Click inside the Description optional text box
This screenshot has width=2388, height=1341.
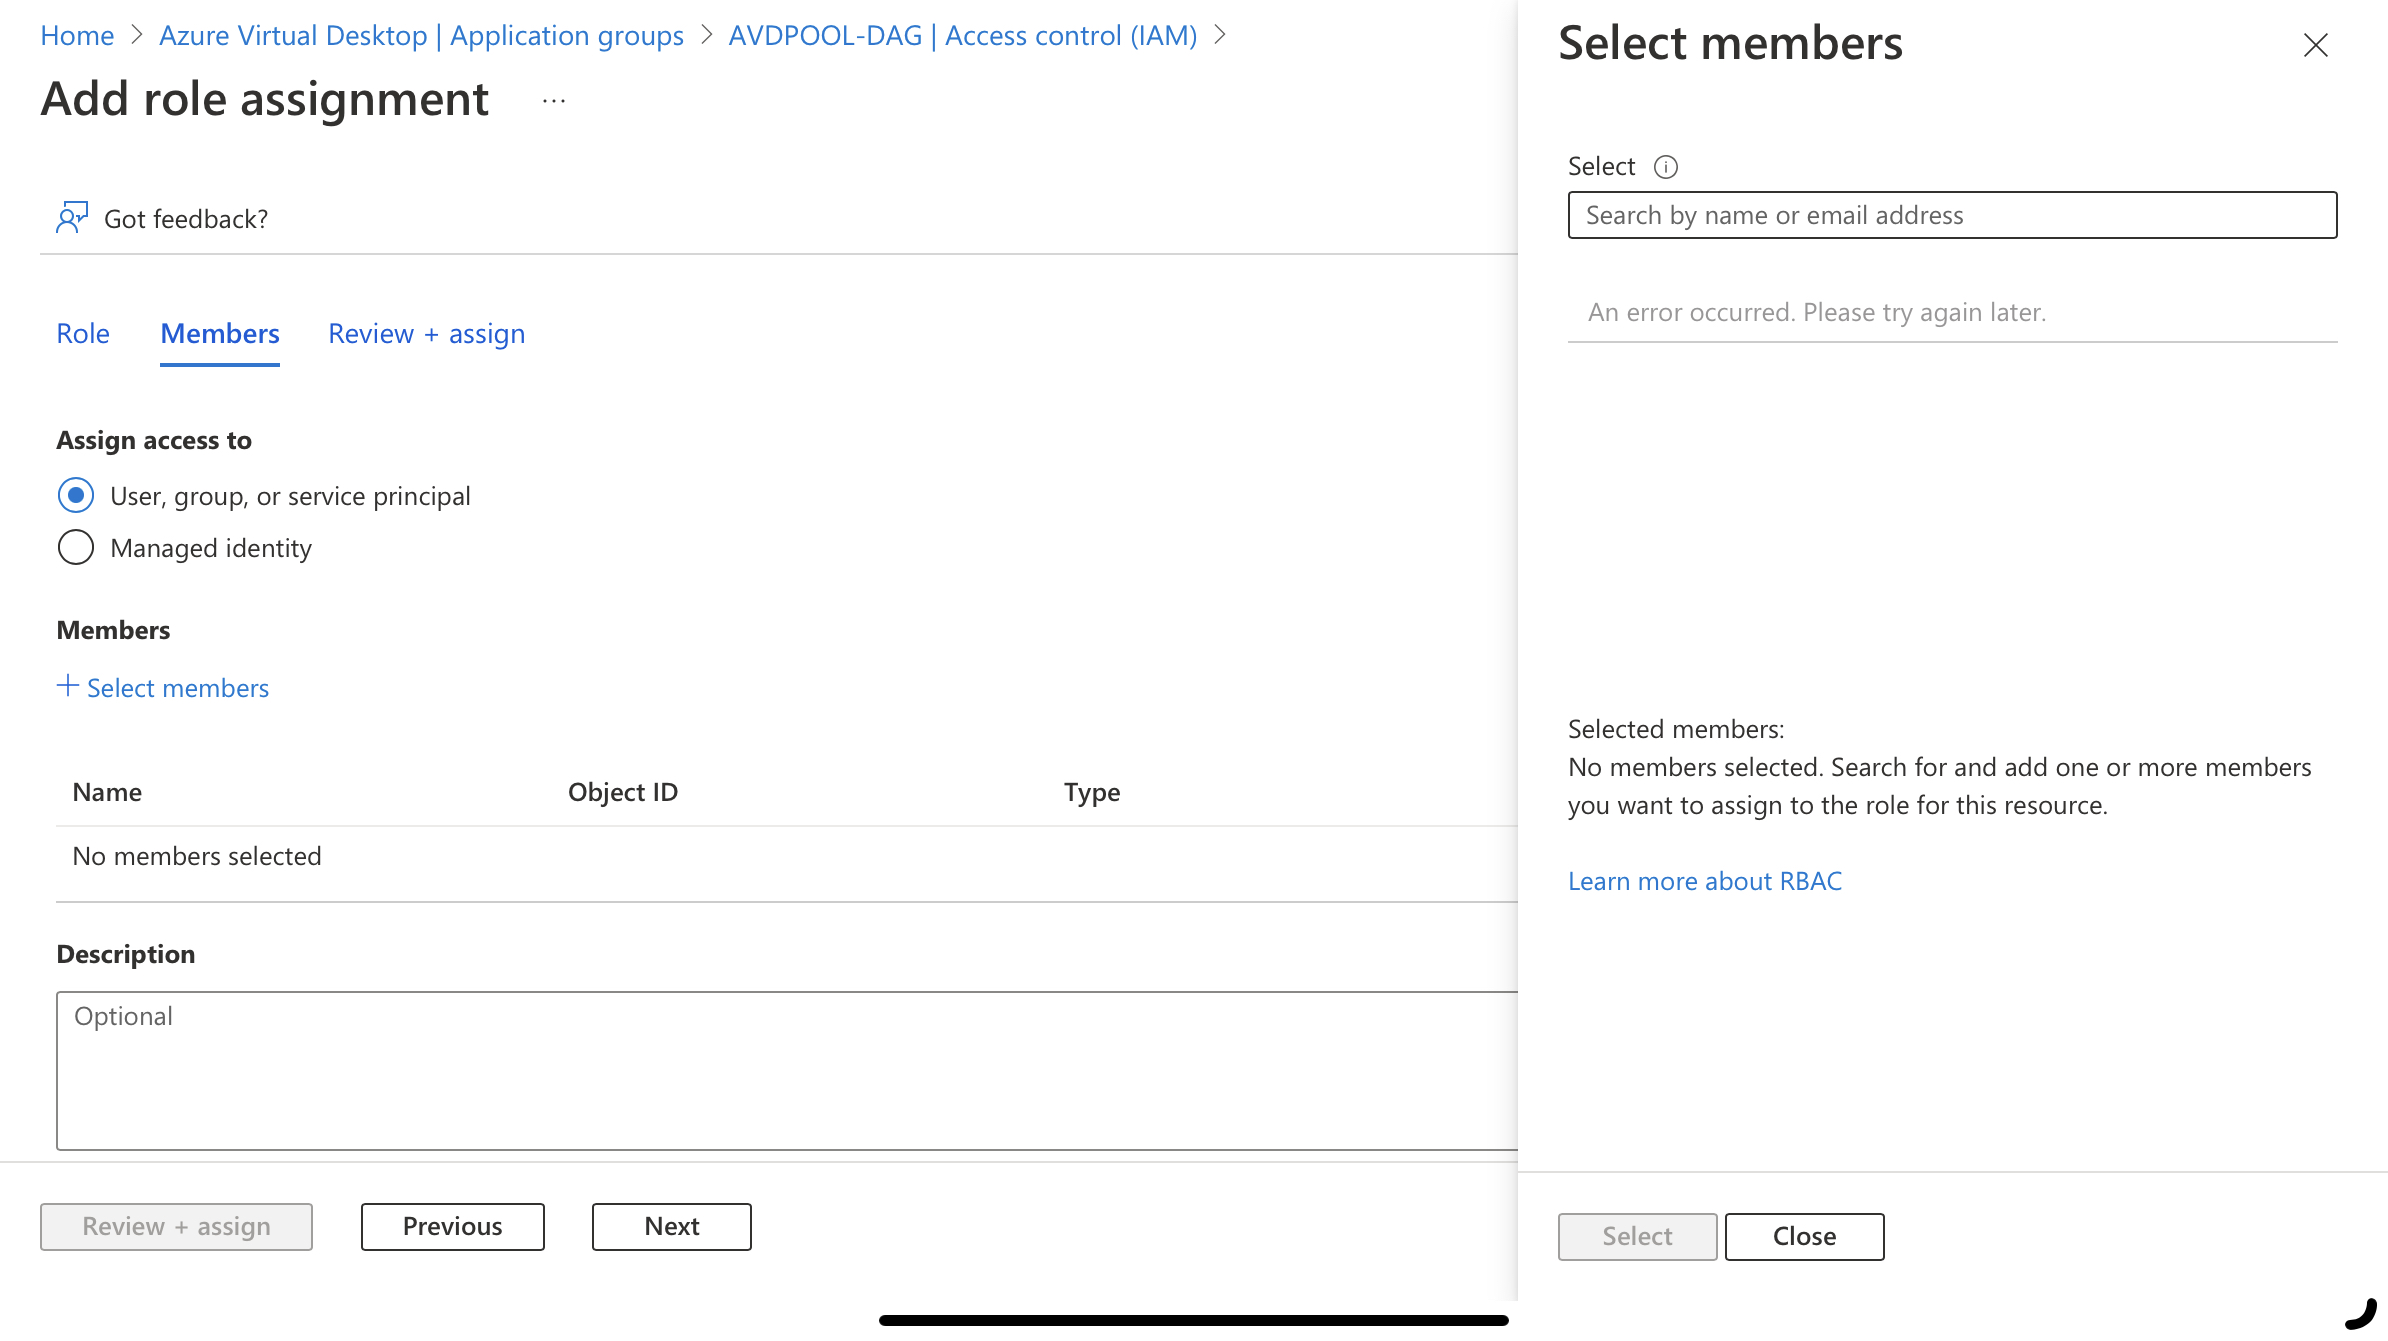[x=786, y=1070]
